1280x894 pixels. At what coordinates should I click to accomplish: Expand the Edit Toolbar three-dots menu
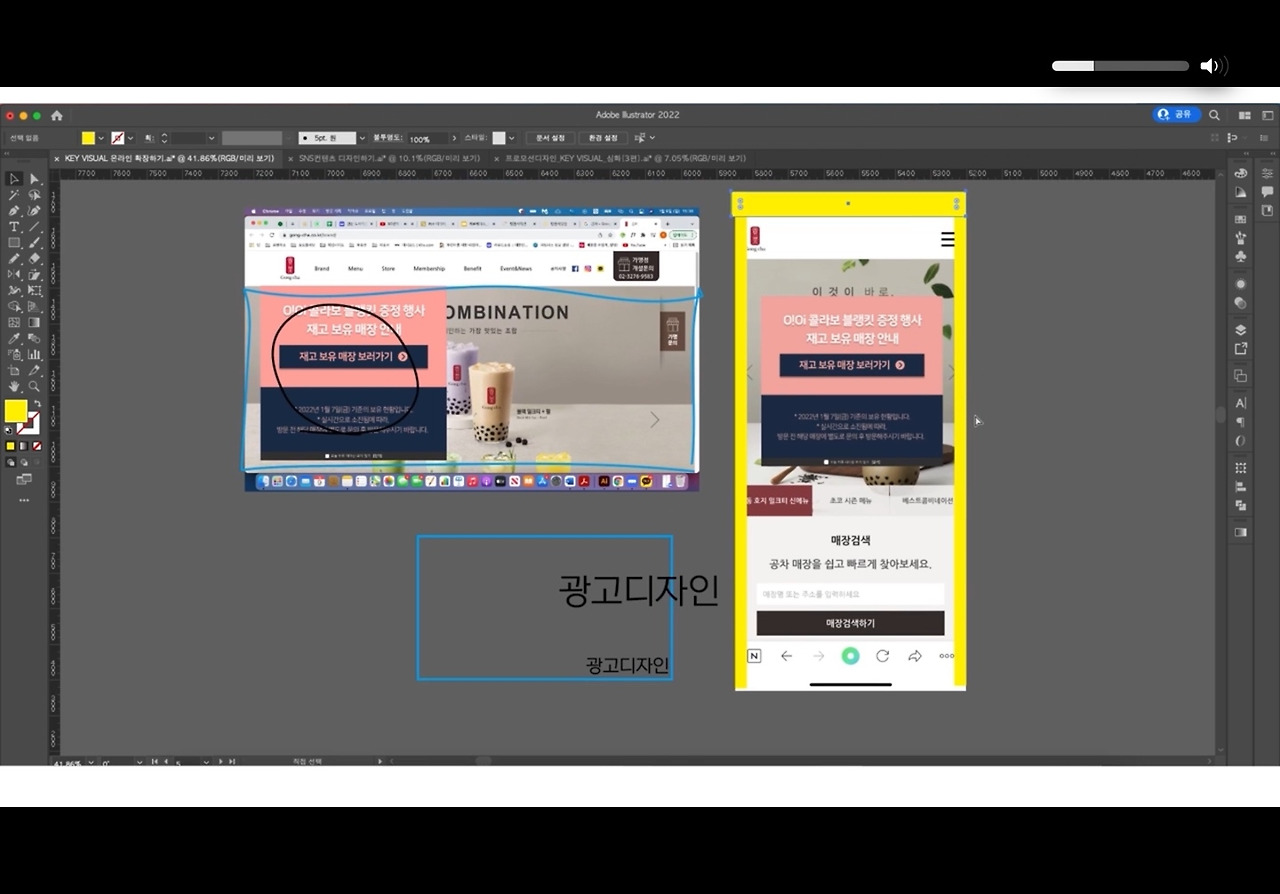(x=24, y=500)
